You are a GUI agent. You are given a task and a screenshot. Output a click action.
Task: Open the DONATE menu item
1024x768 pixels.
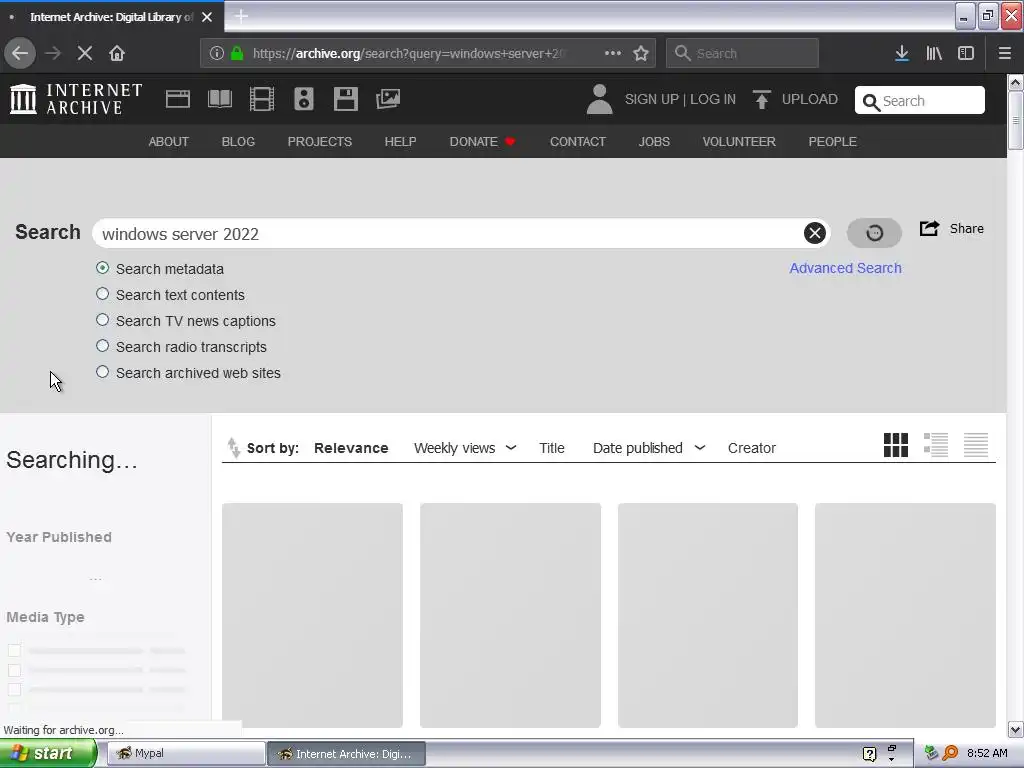point(482,142)
